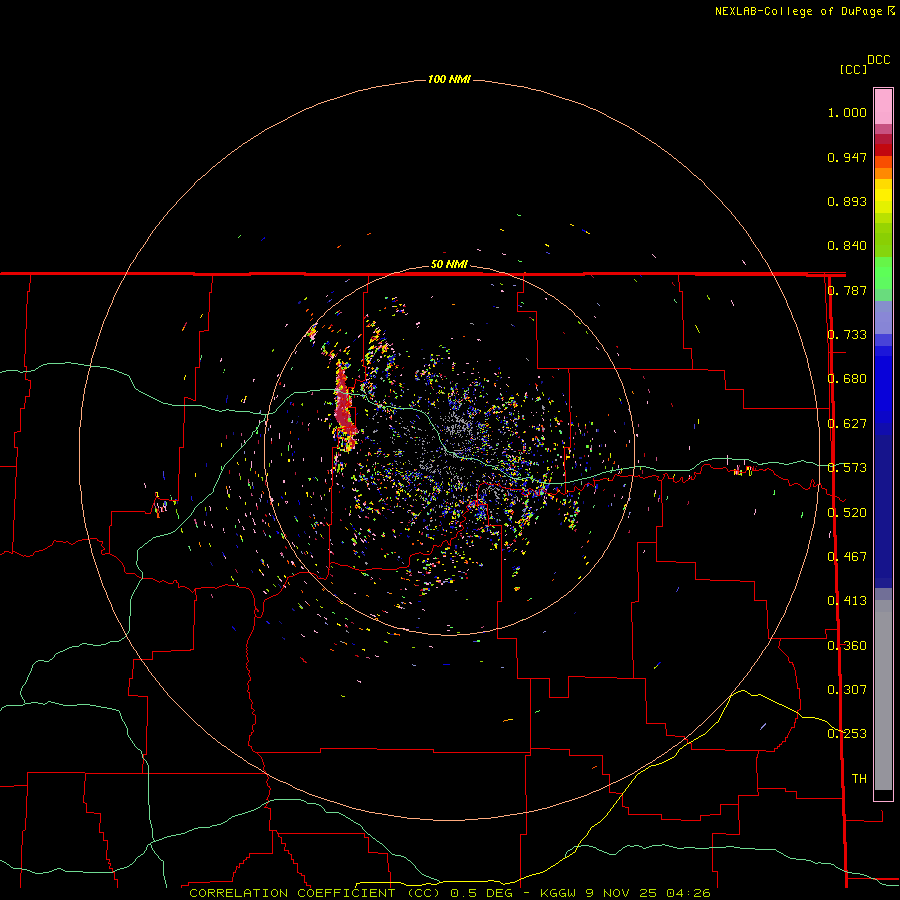The width and height of the screenshot is (900, 900).
Task: Click the 1.000 legend value
Action: pos(847,112)
